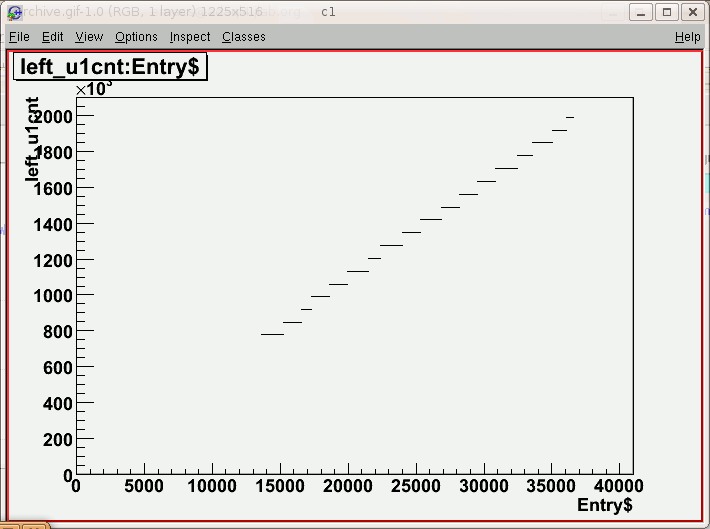Click the x-axis label 20000

click(x=348, y=486)
